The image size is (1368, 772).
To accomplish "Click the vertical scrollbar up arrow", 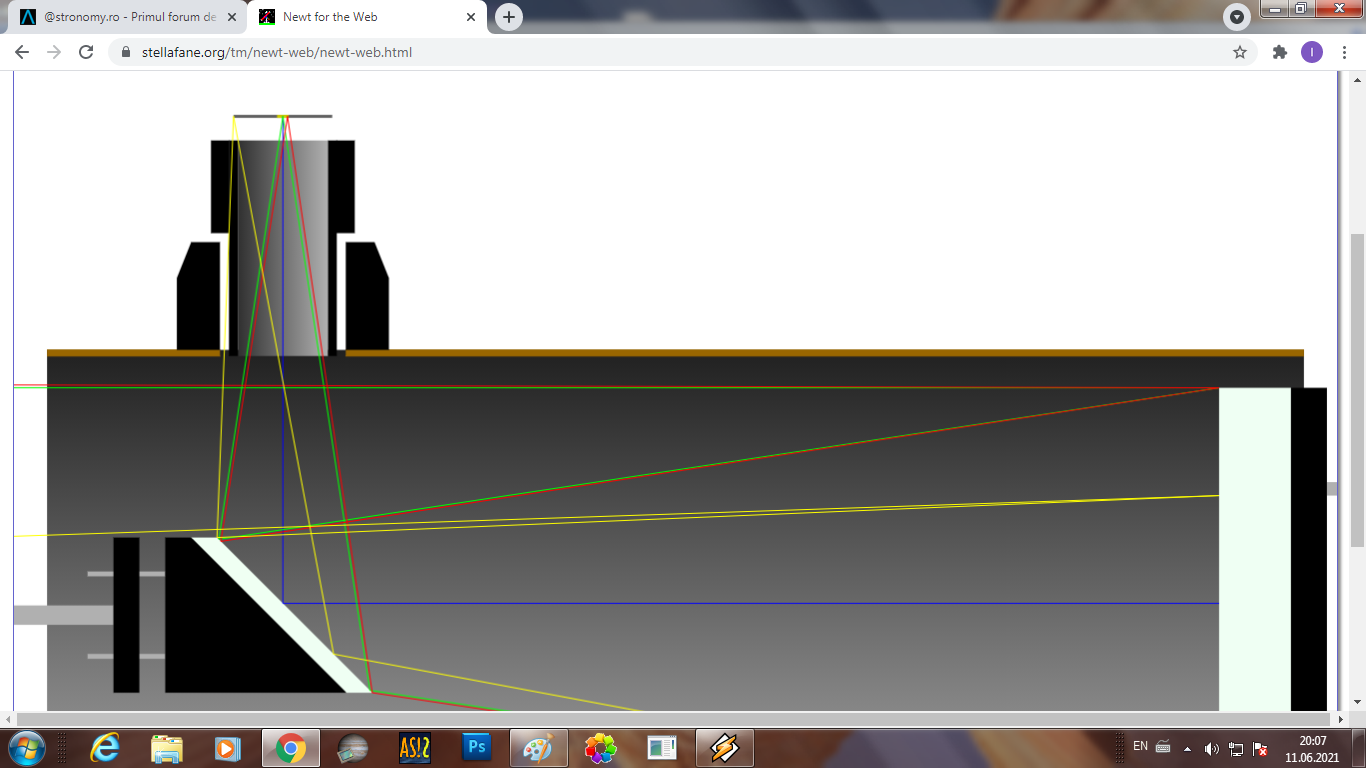I will click(1358, 79).
